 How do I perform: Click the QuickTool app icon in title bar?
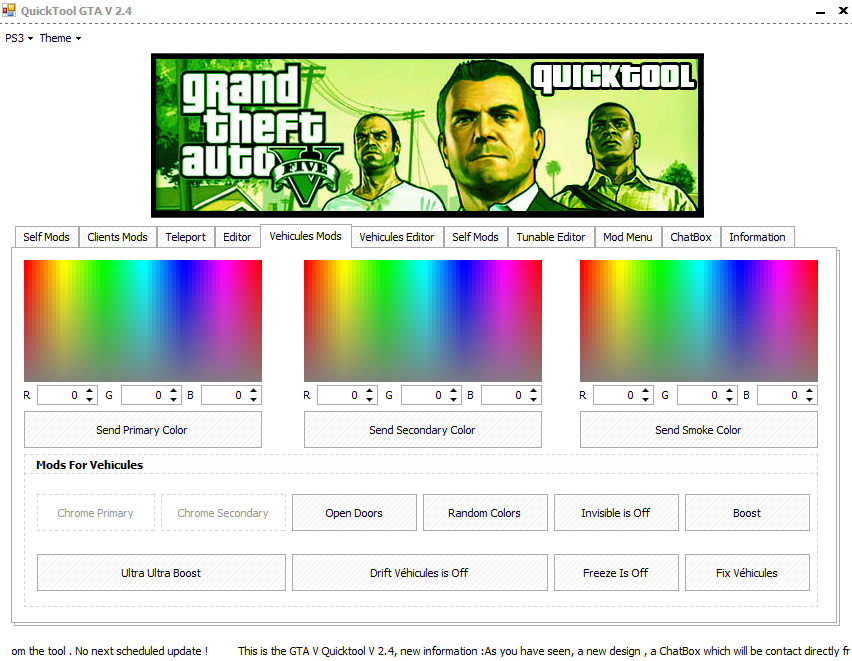[9, 10]
